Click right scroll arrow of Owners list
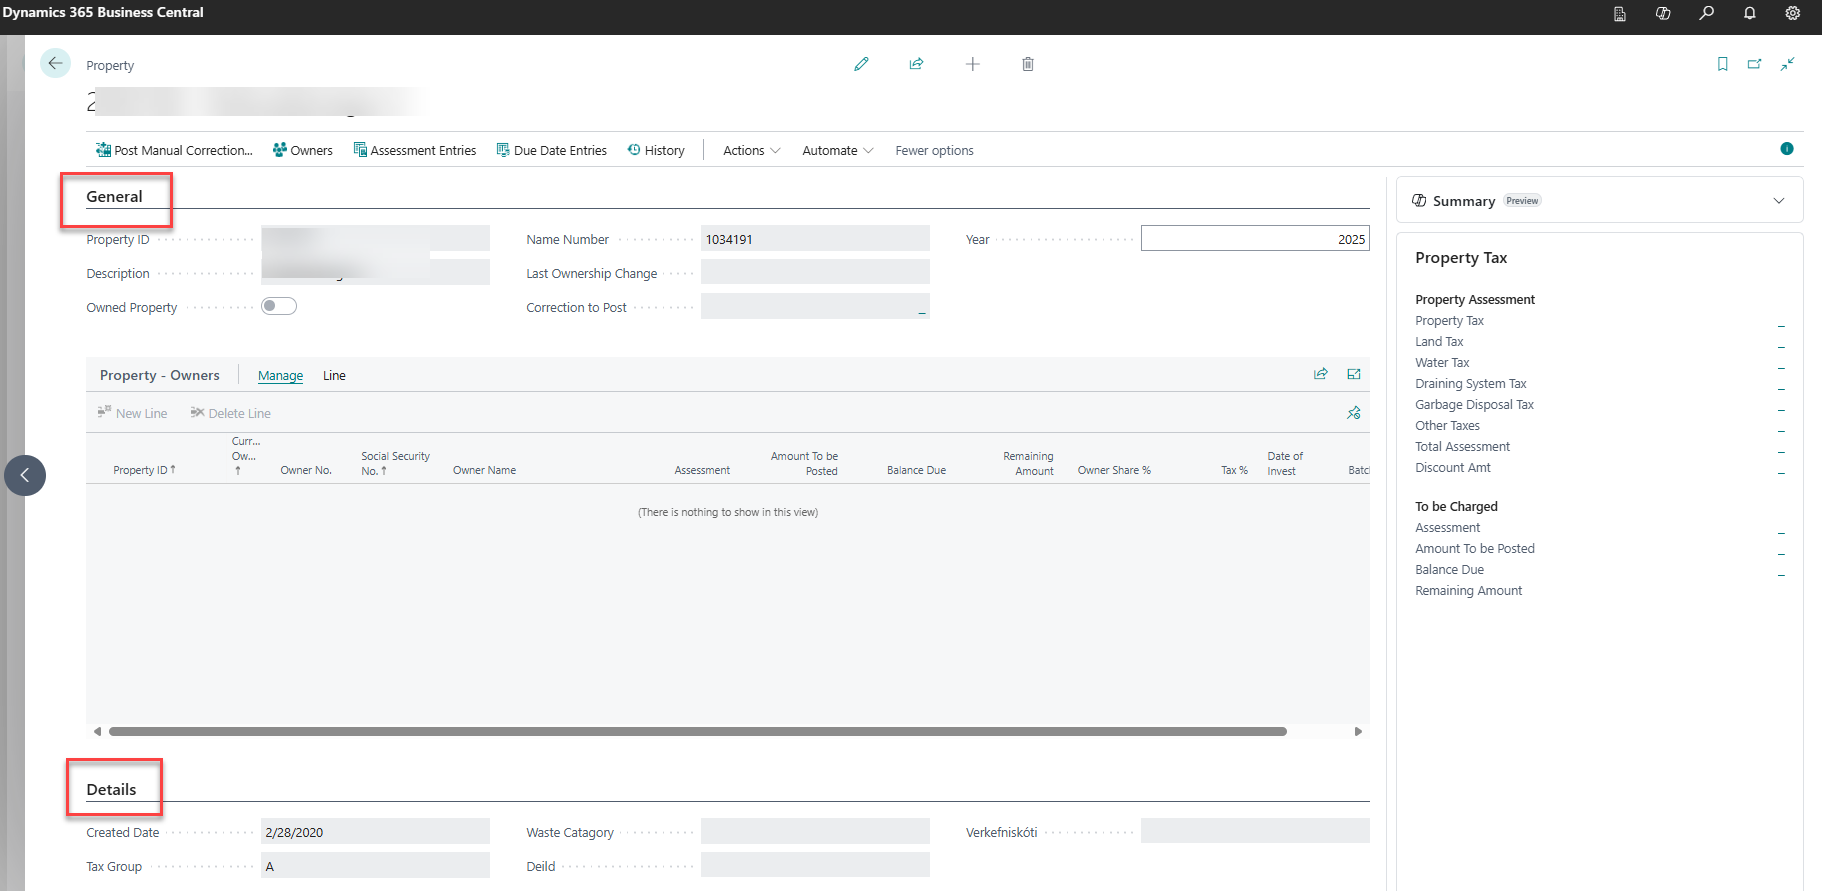 point(1358,731)
